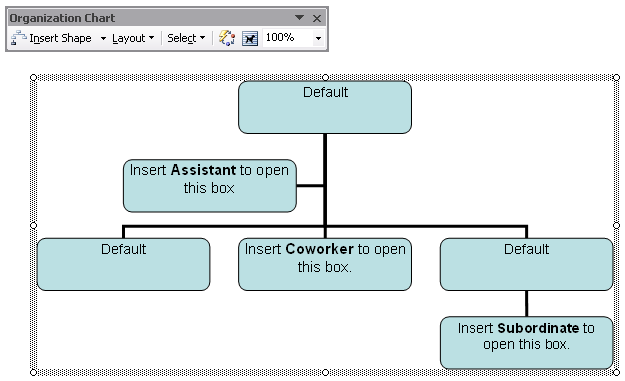Select the top Default box
The image size is (625, 381).
coord(325,107)
